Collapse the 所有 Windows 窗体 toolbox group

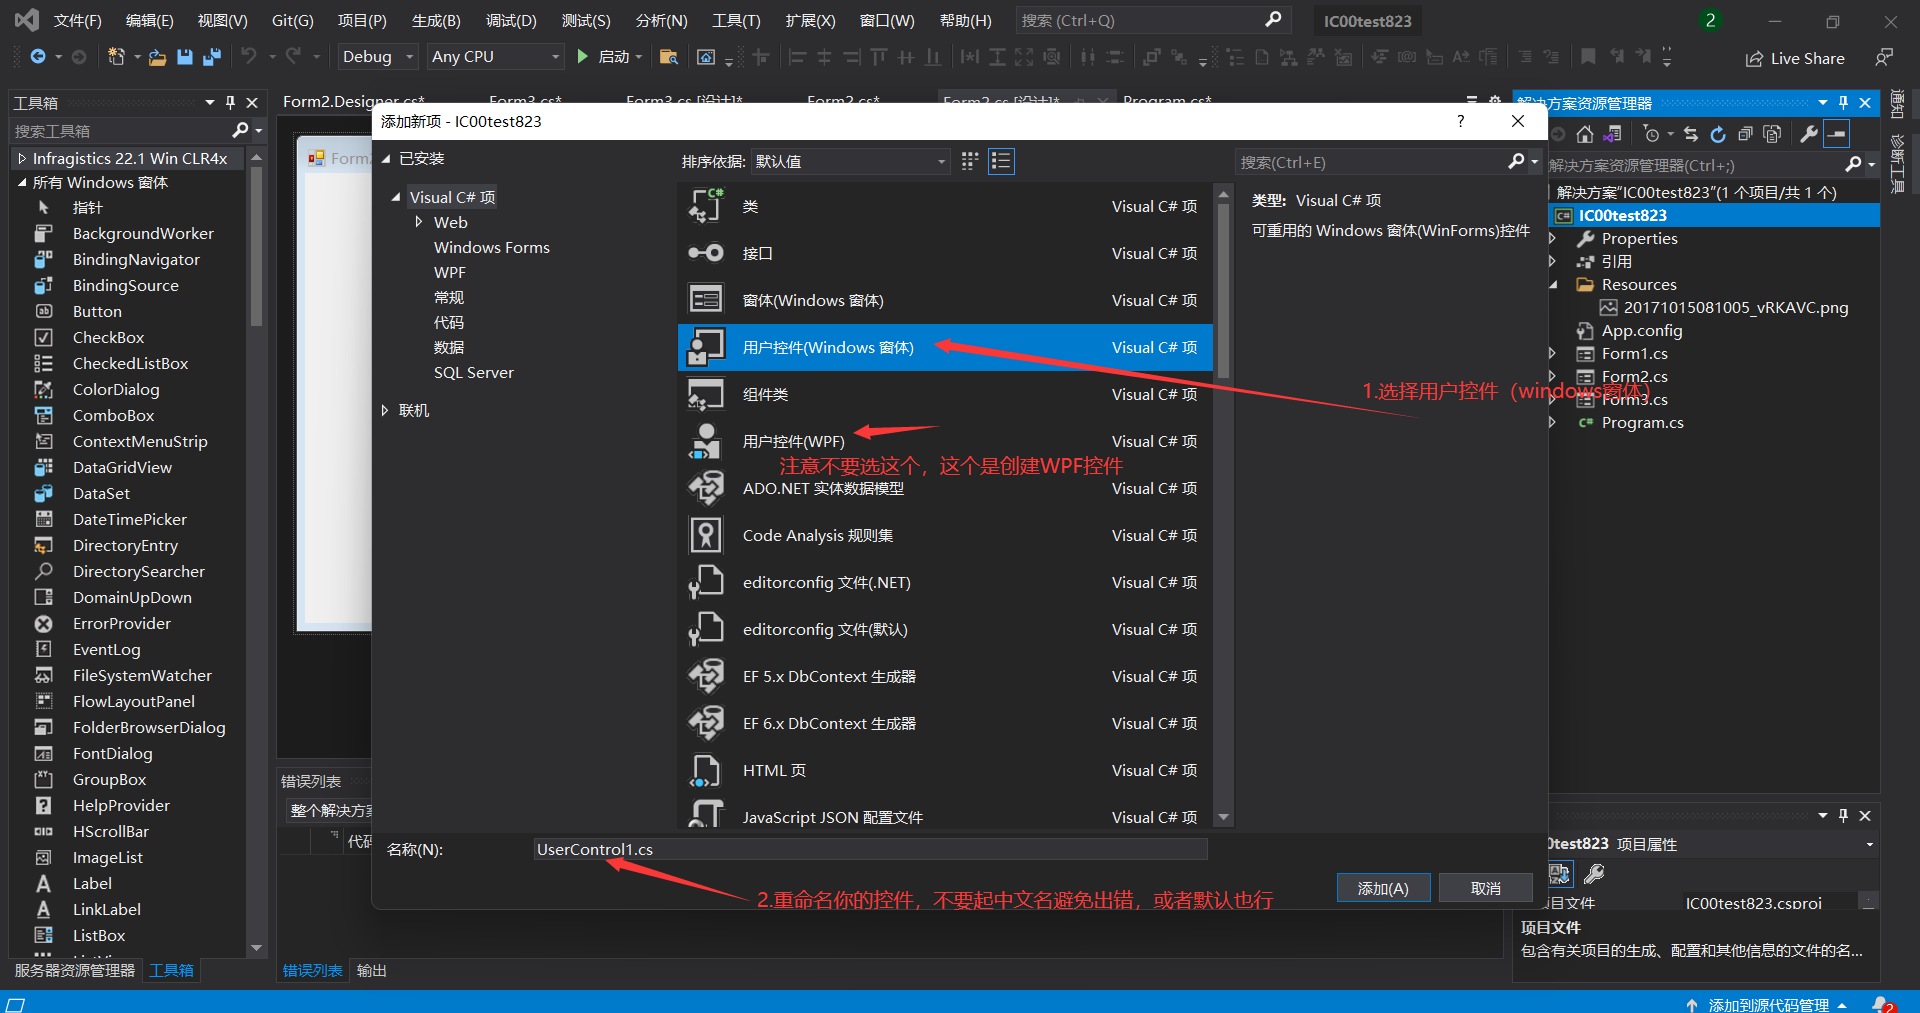[22, 182]
